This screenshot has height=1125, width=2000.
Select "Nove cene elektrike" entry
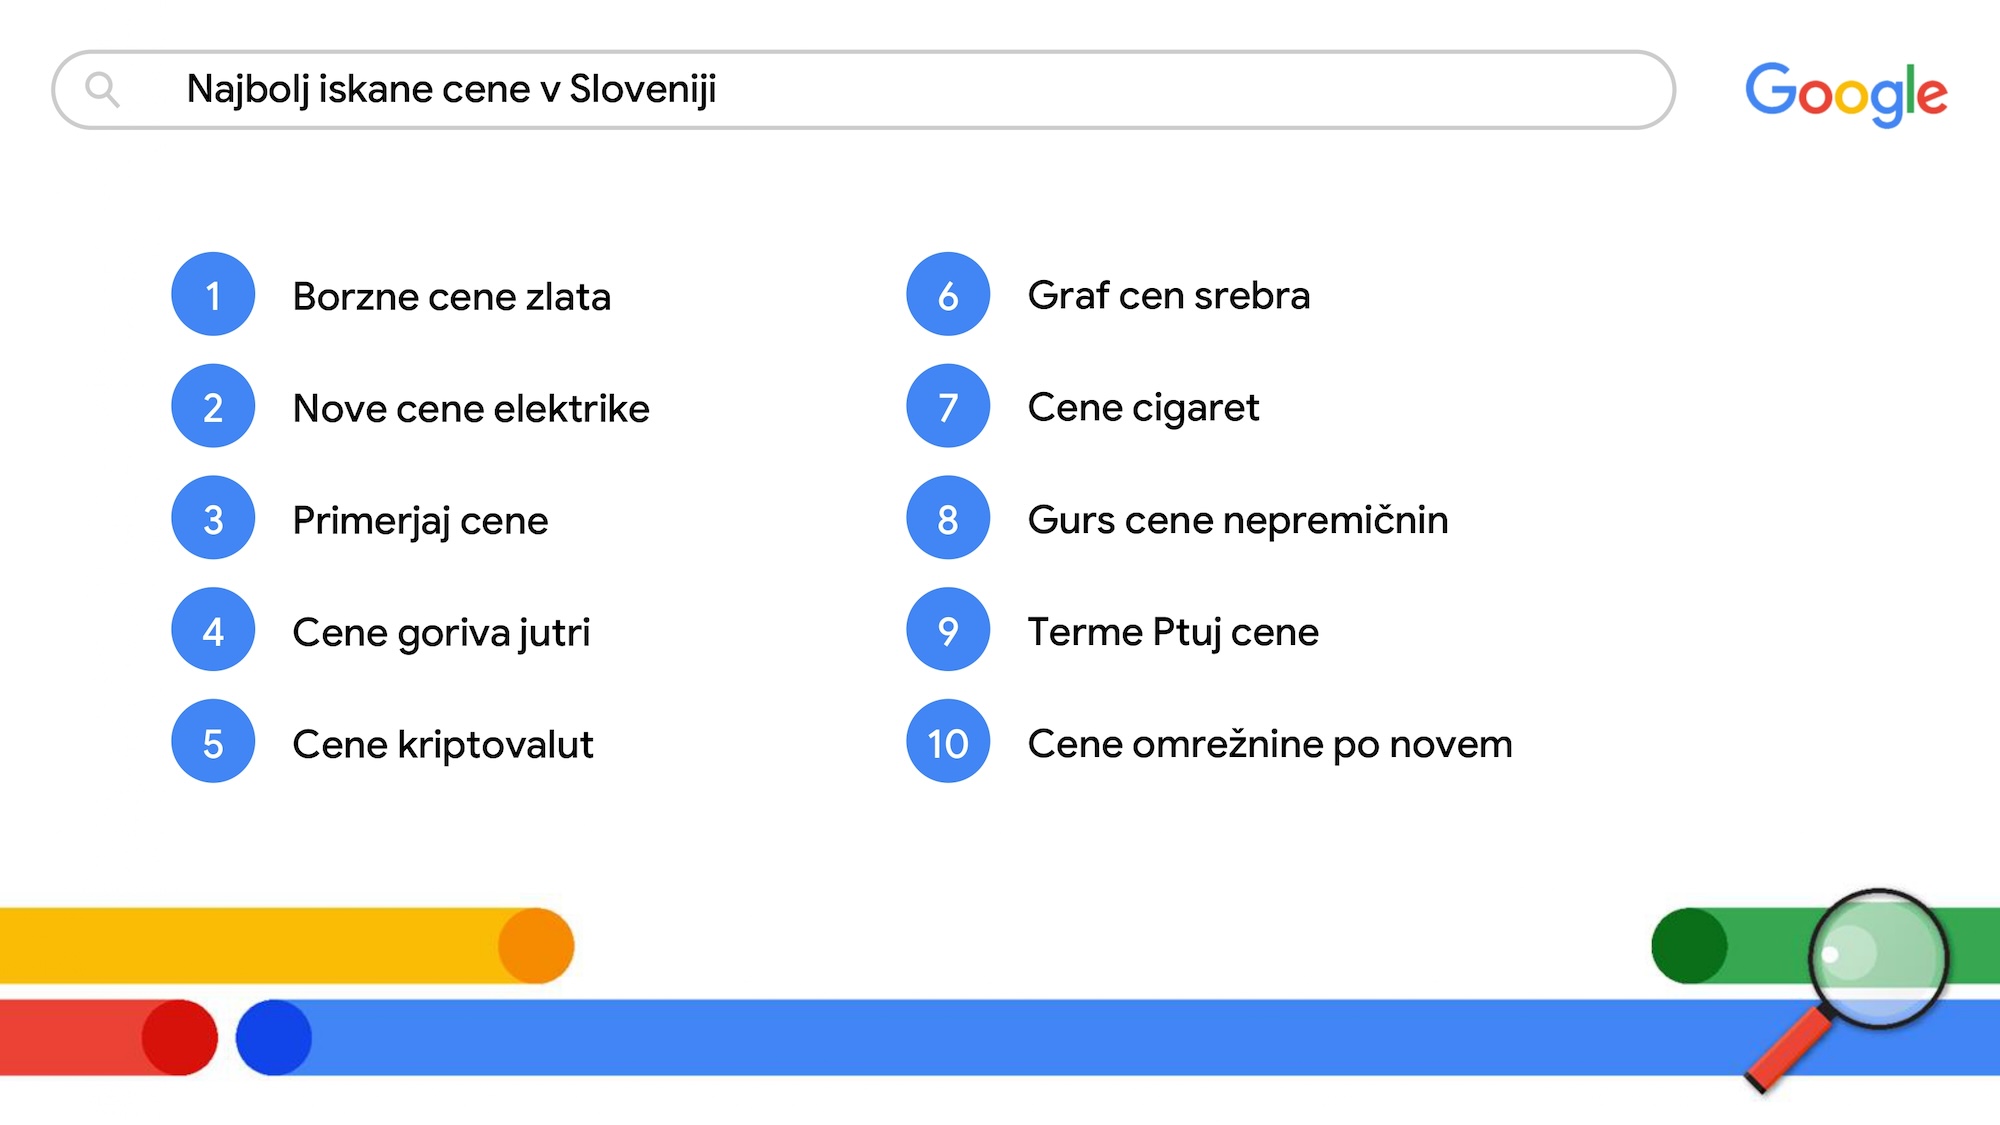click(471, 409)
